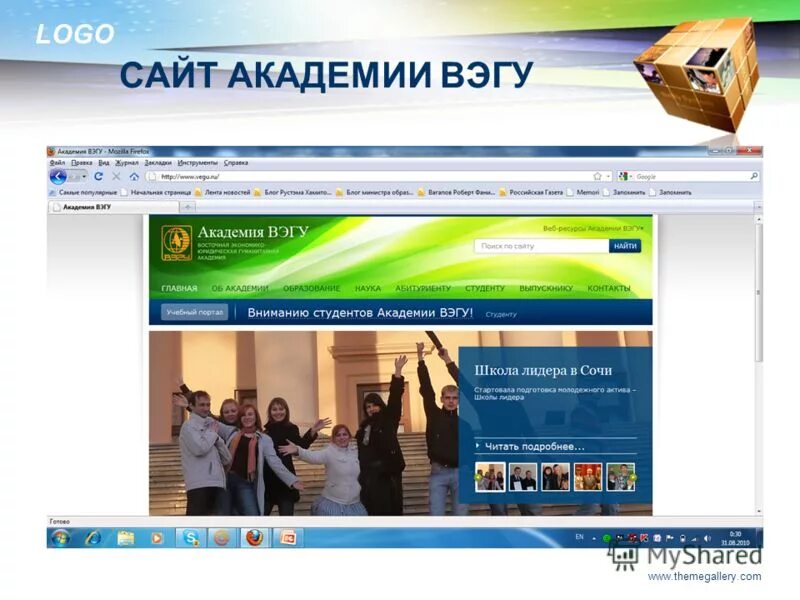The image size is (800, 600).
Task: Open Самые популярные bookmark
Action: (83, 192)
